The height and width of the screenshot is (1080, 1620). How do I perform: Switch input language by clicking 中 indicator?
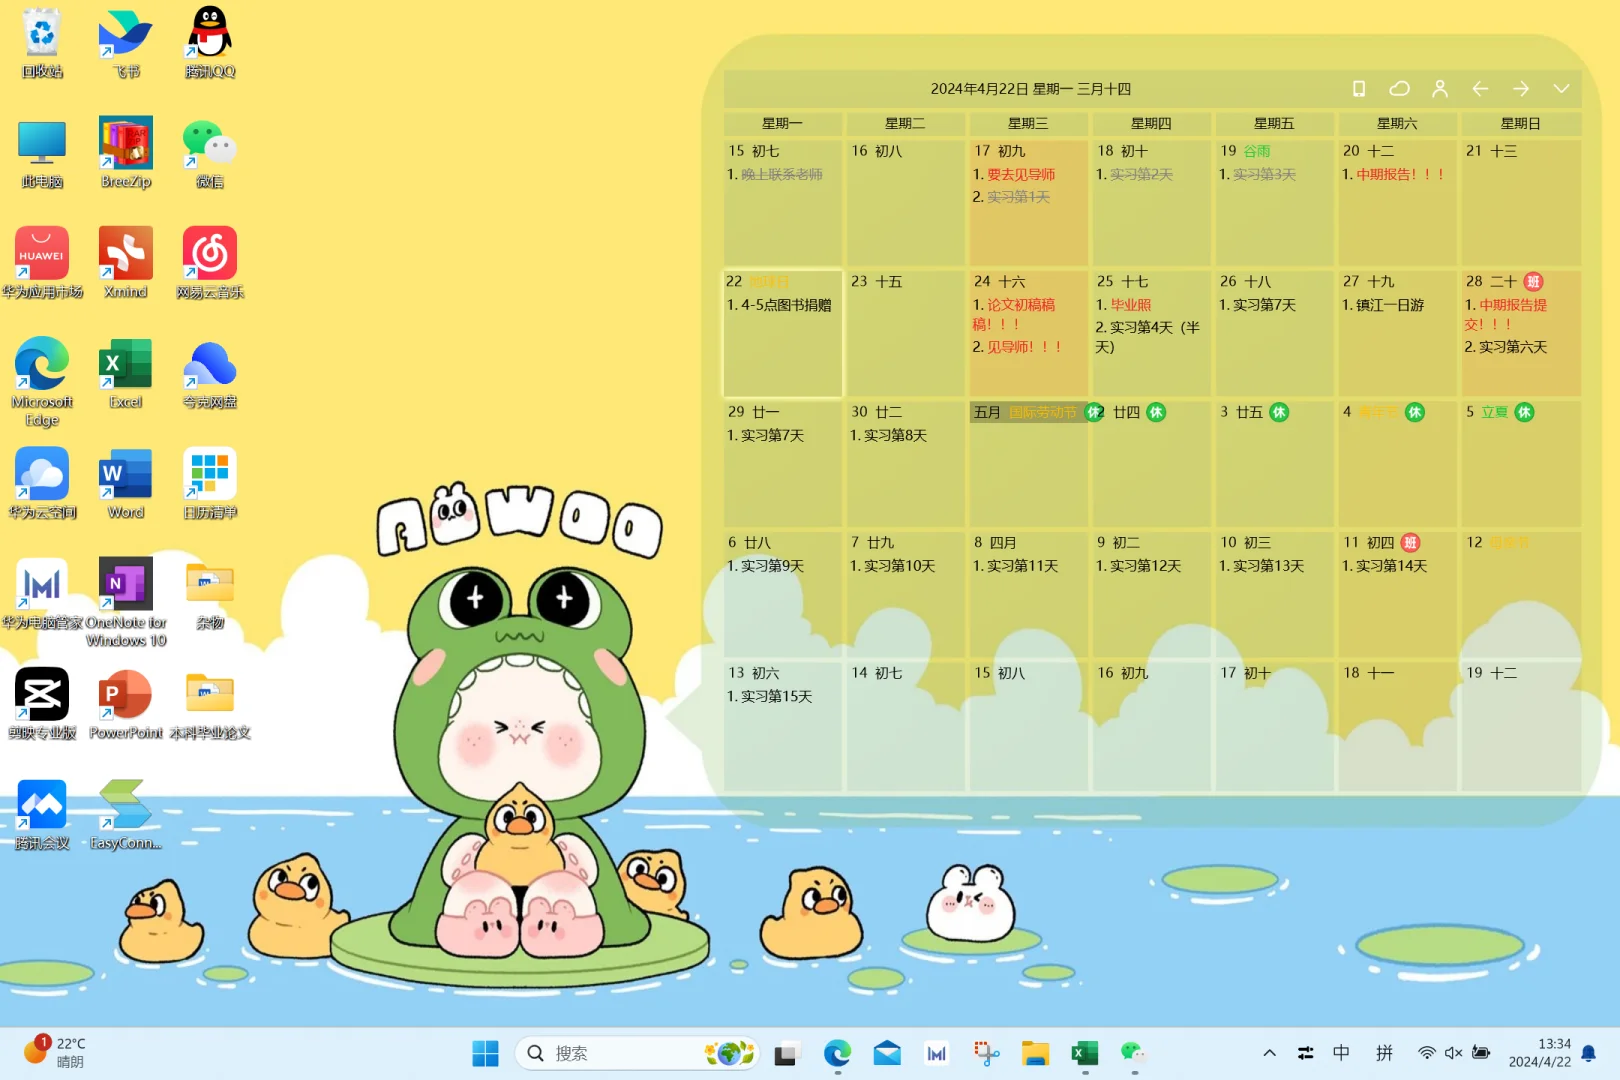point(1341,1053)
